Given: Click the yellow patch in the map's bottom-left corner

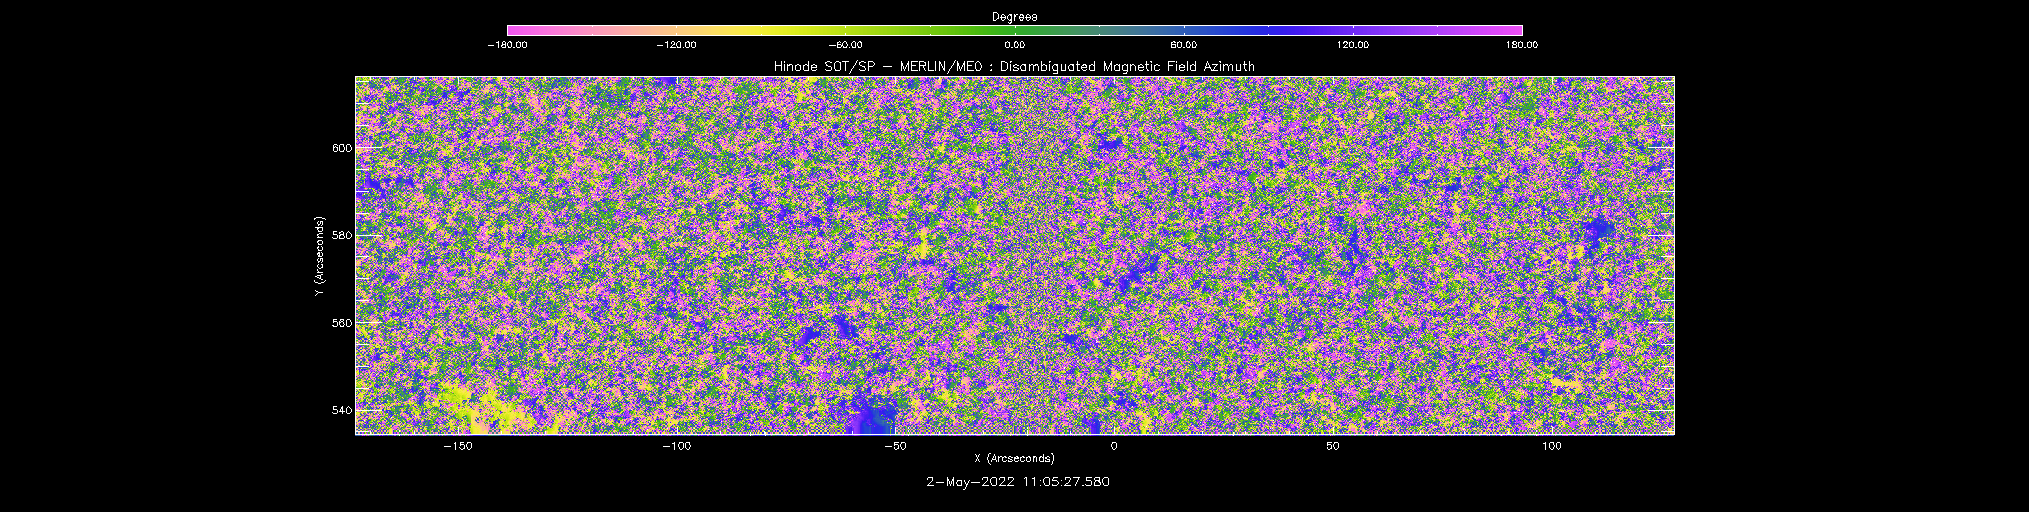Looking at the screenshot, I should point(480,410).
